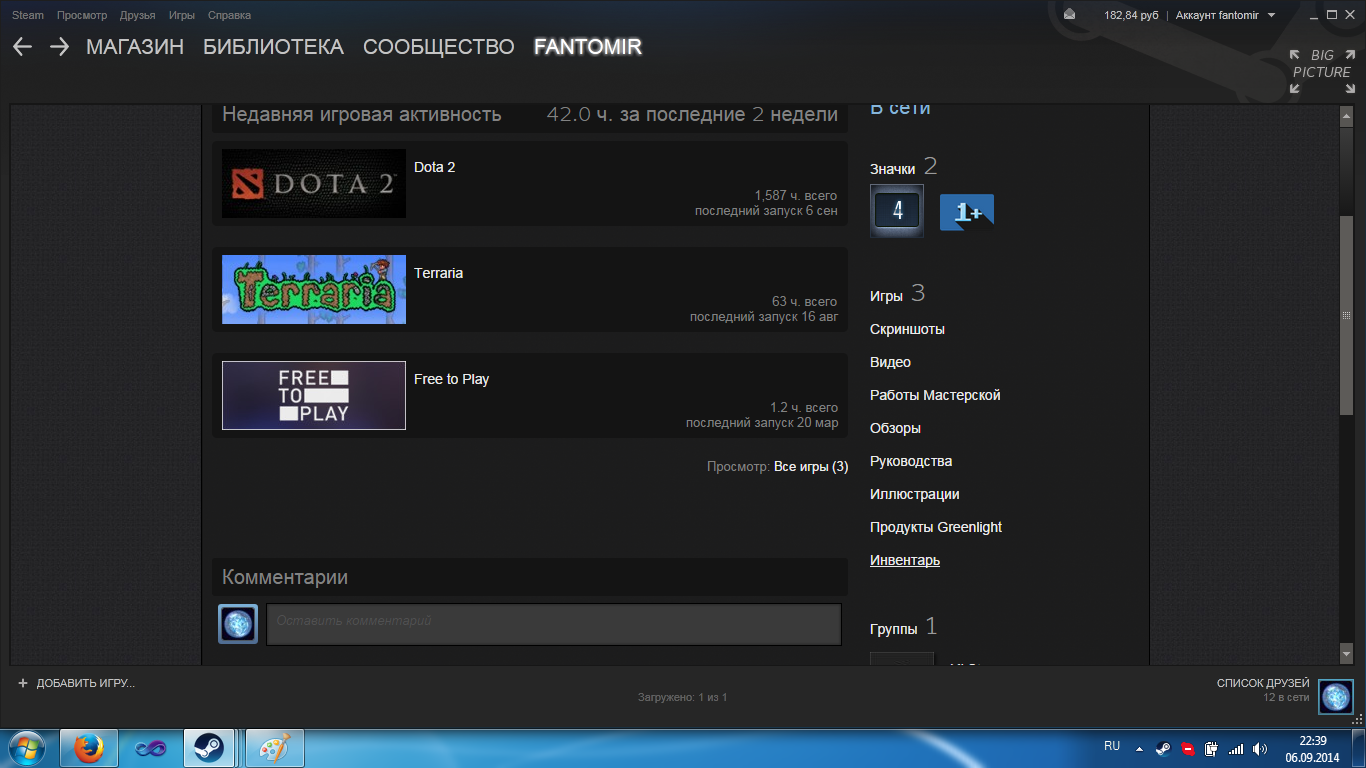The image size is (1366, 768).
Task: Open the Игры 3 sidebar link
Action: [897, 294]
